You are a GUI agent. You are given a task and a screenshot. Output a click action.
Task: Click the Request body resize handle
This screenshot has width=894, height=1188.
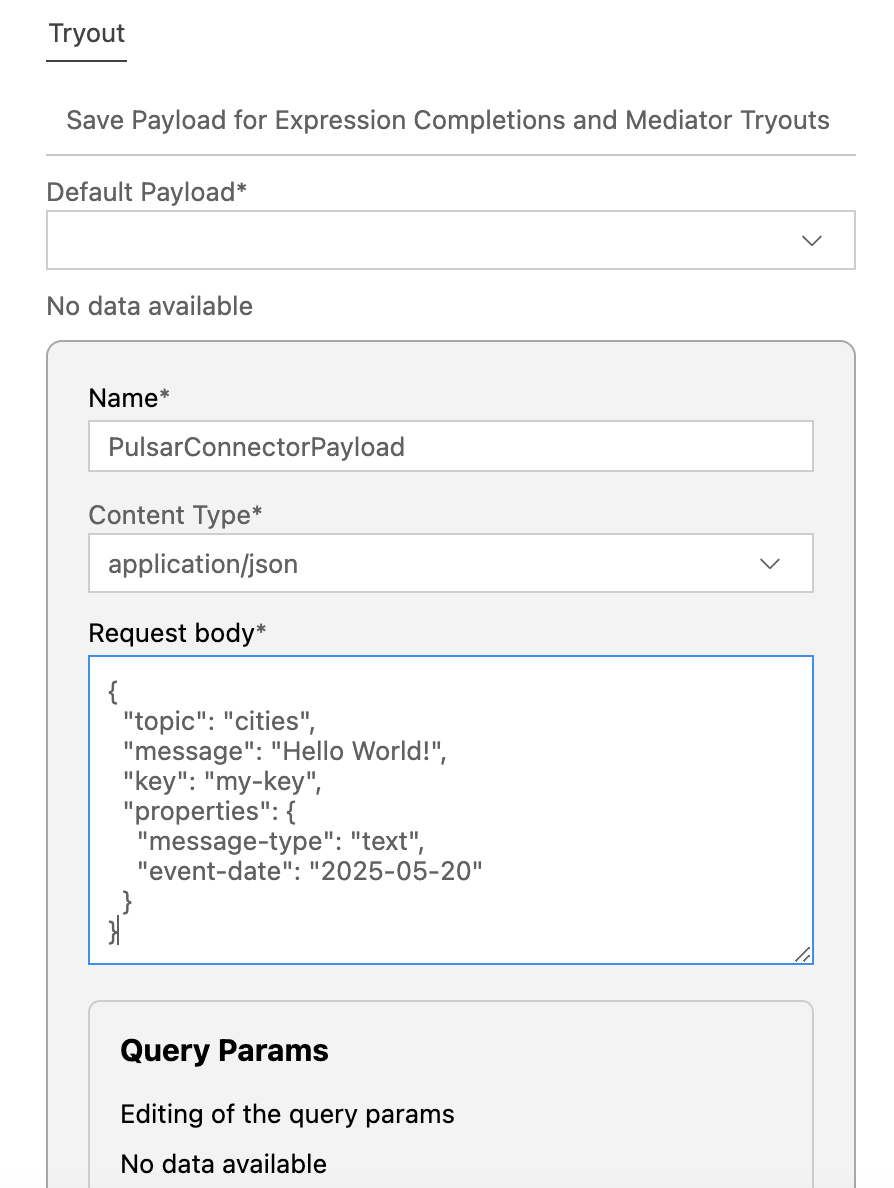tap(803, 955)
